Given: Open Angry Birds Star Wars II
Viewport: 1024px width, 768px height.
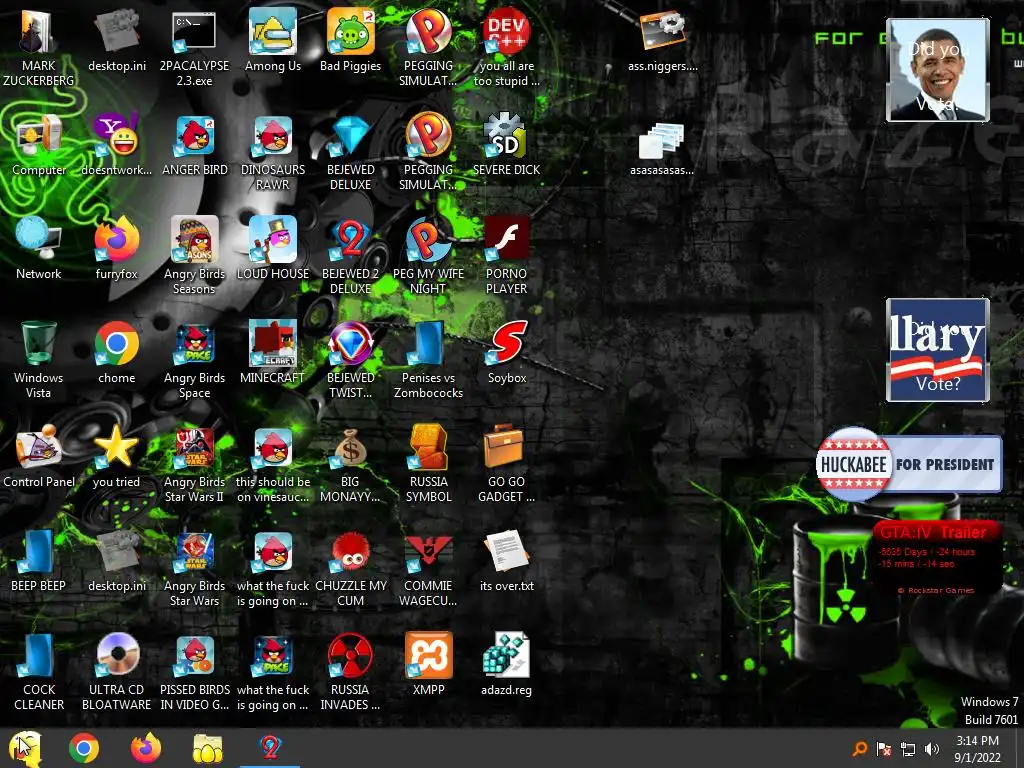Looking at the screenshot, I should pos(195,464).
